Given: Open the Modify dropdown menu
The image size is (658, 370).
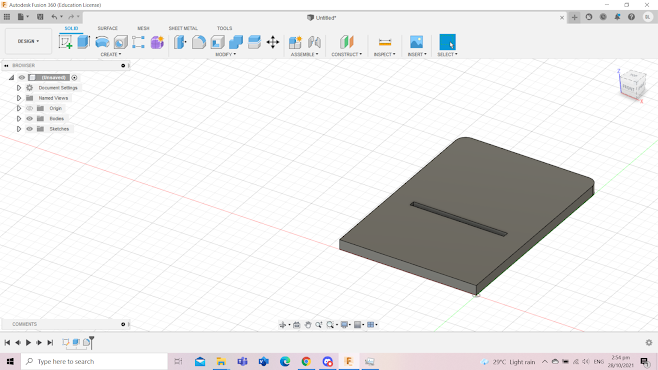Looking at the screenshot, I should tap(226, 54).
